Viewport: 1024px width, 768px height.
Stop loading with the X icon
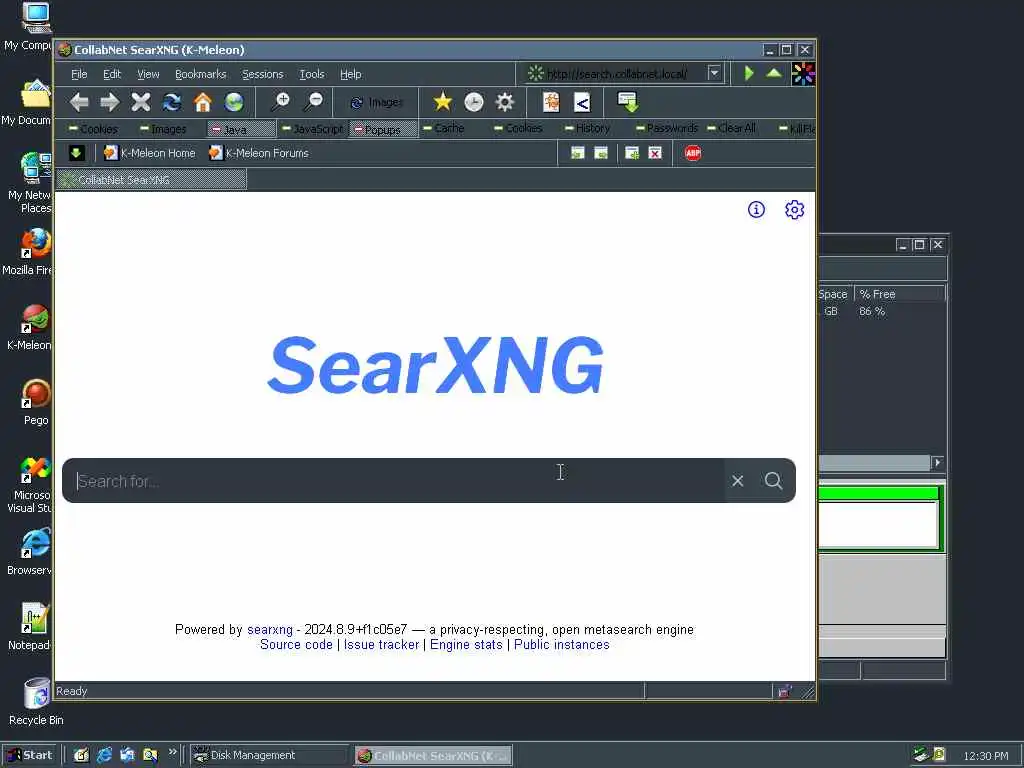(x=140, y=102)
